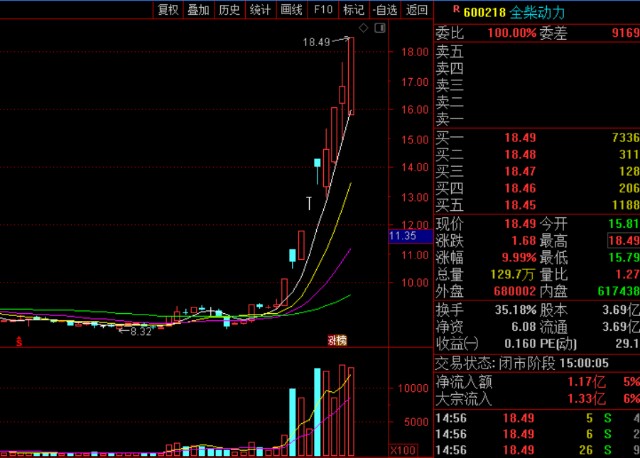Click the 今开 15.81 value

click(x=623, y=224)
